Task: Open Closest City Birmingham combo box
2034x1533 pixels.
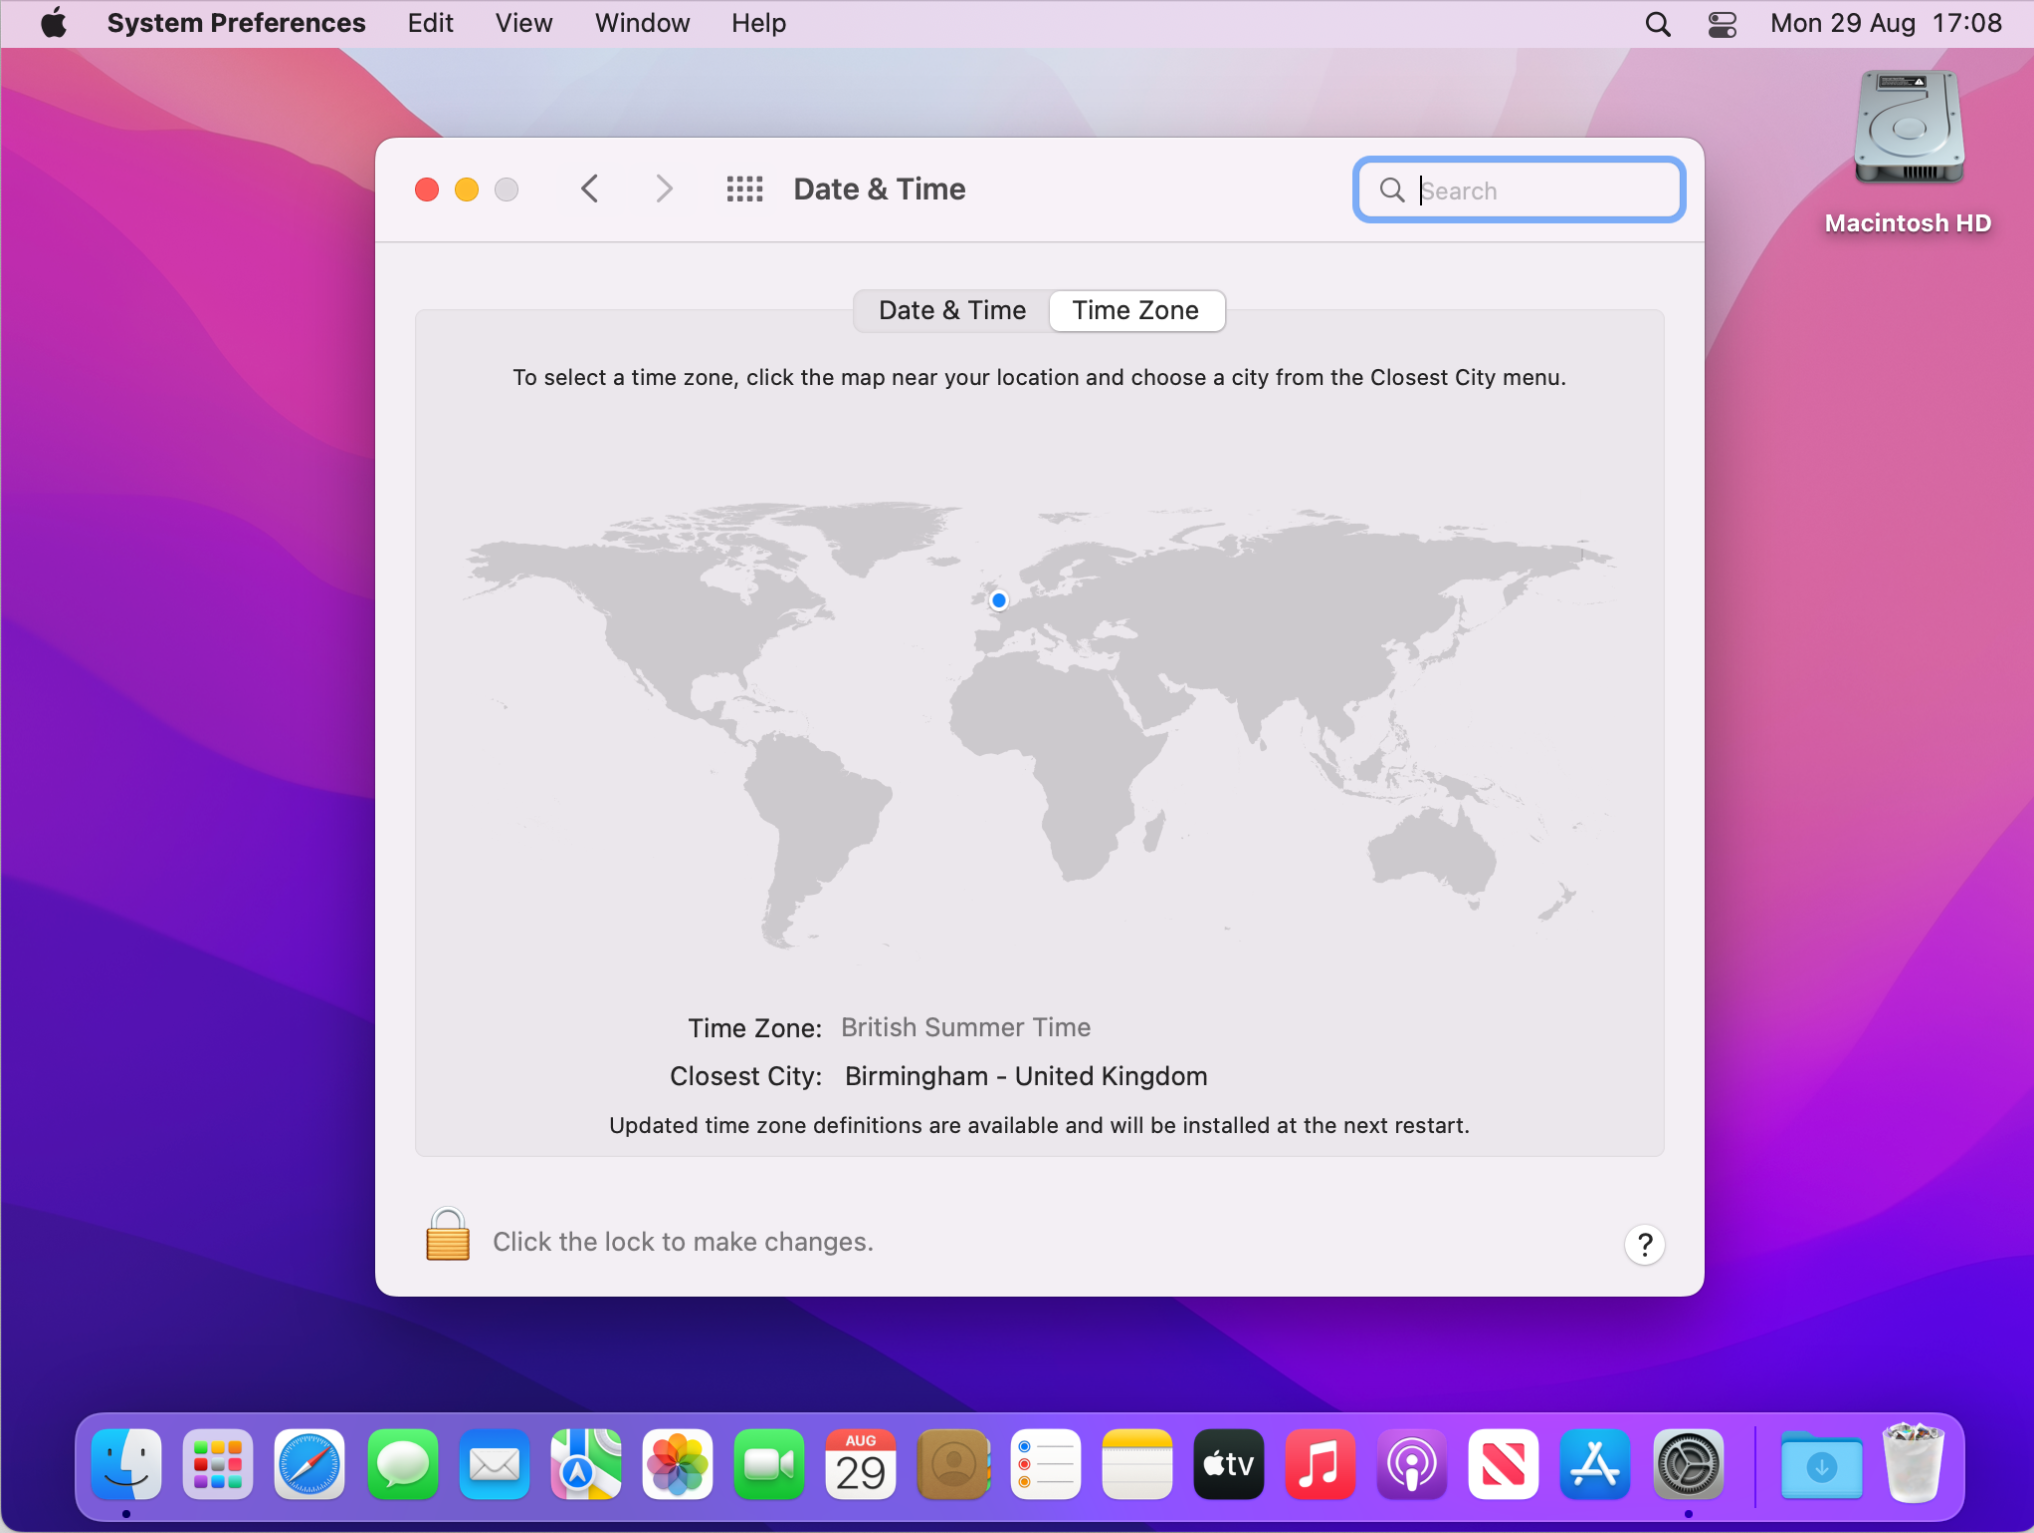Action: click(x=1026, y=1076)
